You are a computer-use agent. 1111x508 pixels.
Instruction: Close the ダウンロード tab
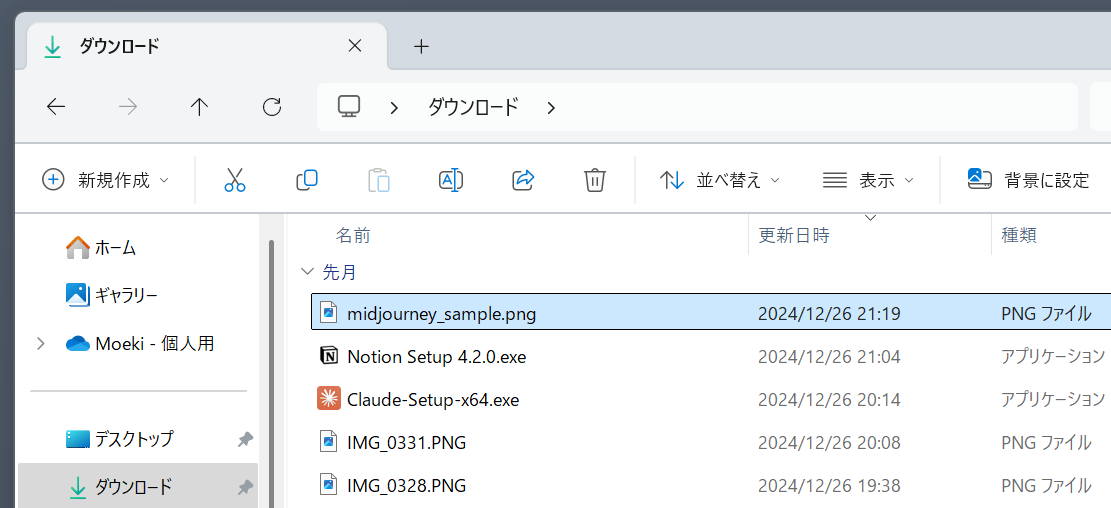pos(354,46)
